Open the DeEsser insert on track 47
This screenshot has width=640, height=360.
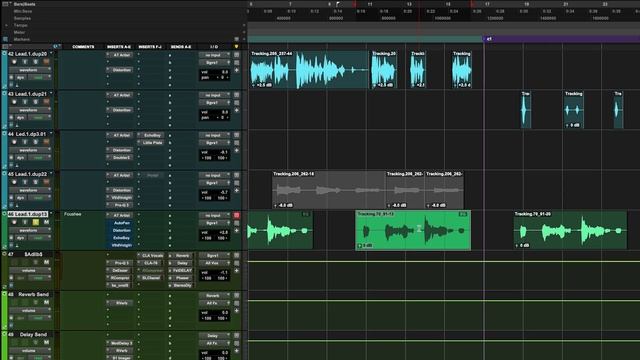[120, 270]
